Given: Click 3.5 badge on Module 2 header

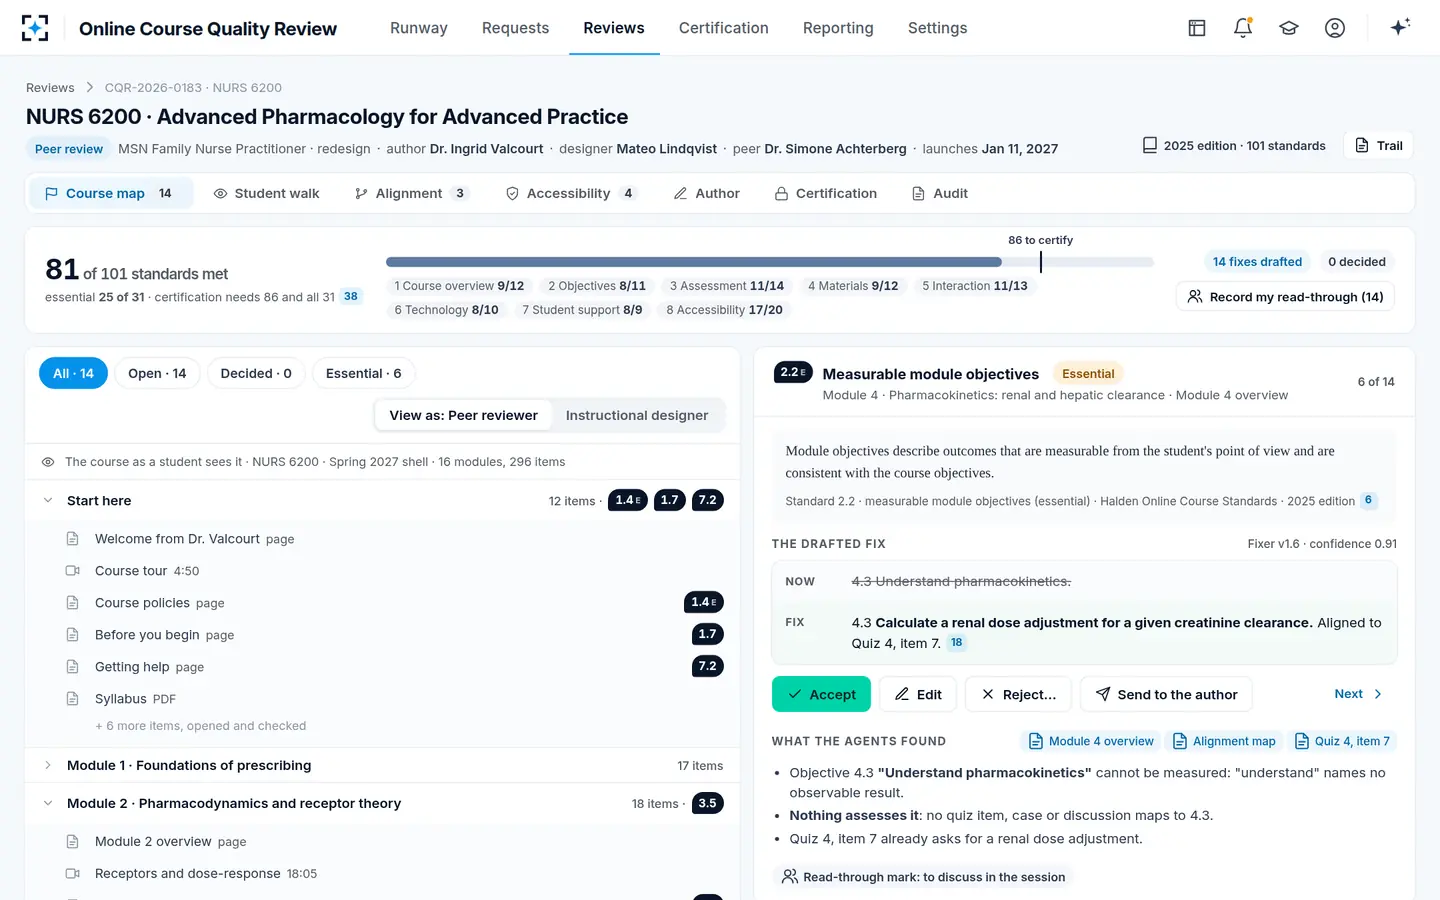Looking at the screenshot, I should pos(707,803).
